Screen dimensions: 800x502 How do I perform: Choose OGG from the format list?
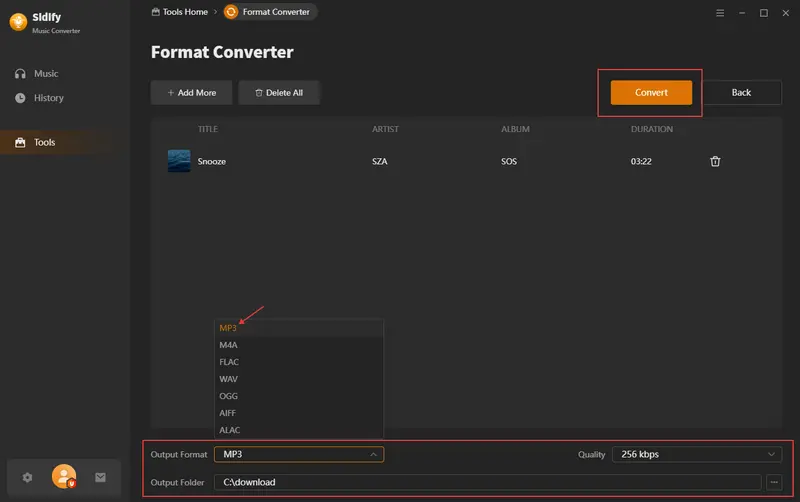click(x=298, y=396)
